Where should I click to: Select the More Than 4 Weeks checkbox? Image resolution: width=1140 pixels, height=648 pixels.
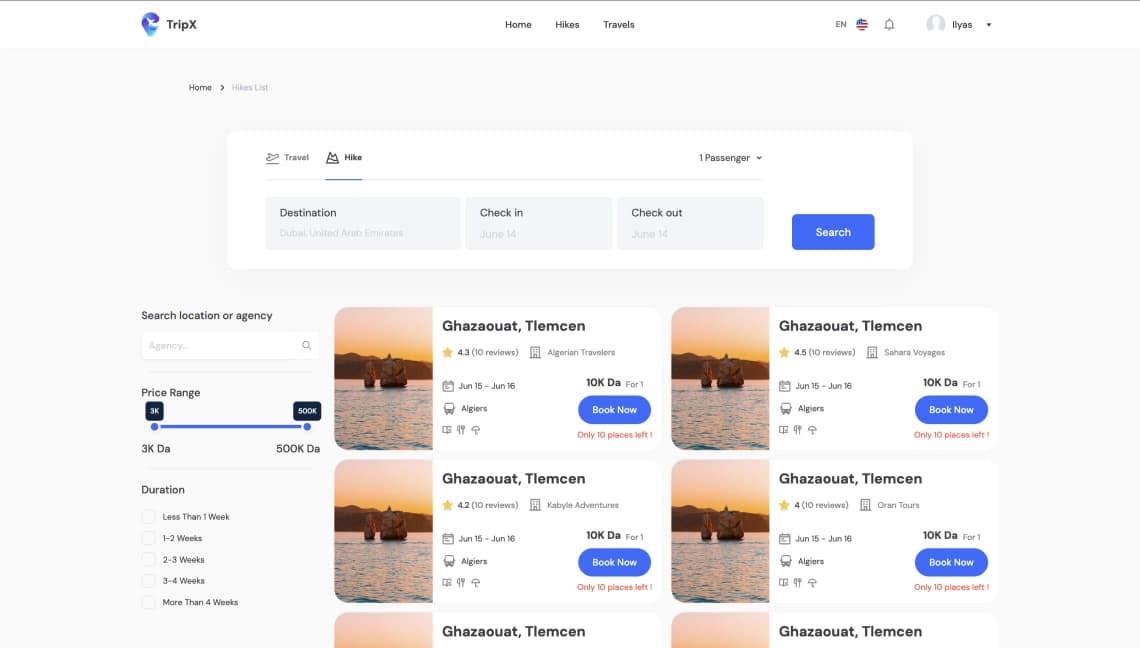(148, 603)
